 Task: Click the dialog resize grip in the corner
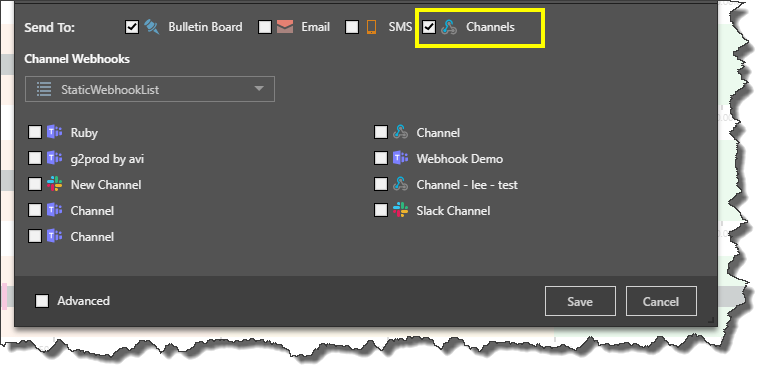pyautogui.click(x=711, y=320)
